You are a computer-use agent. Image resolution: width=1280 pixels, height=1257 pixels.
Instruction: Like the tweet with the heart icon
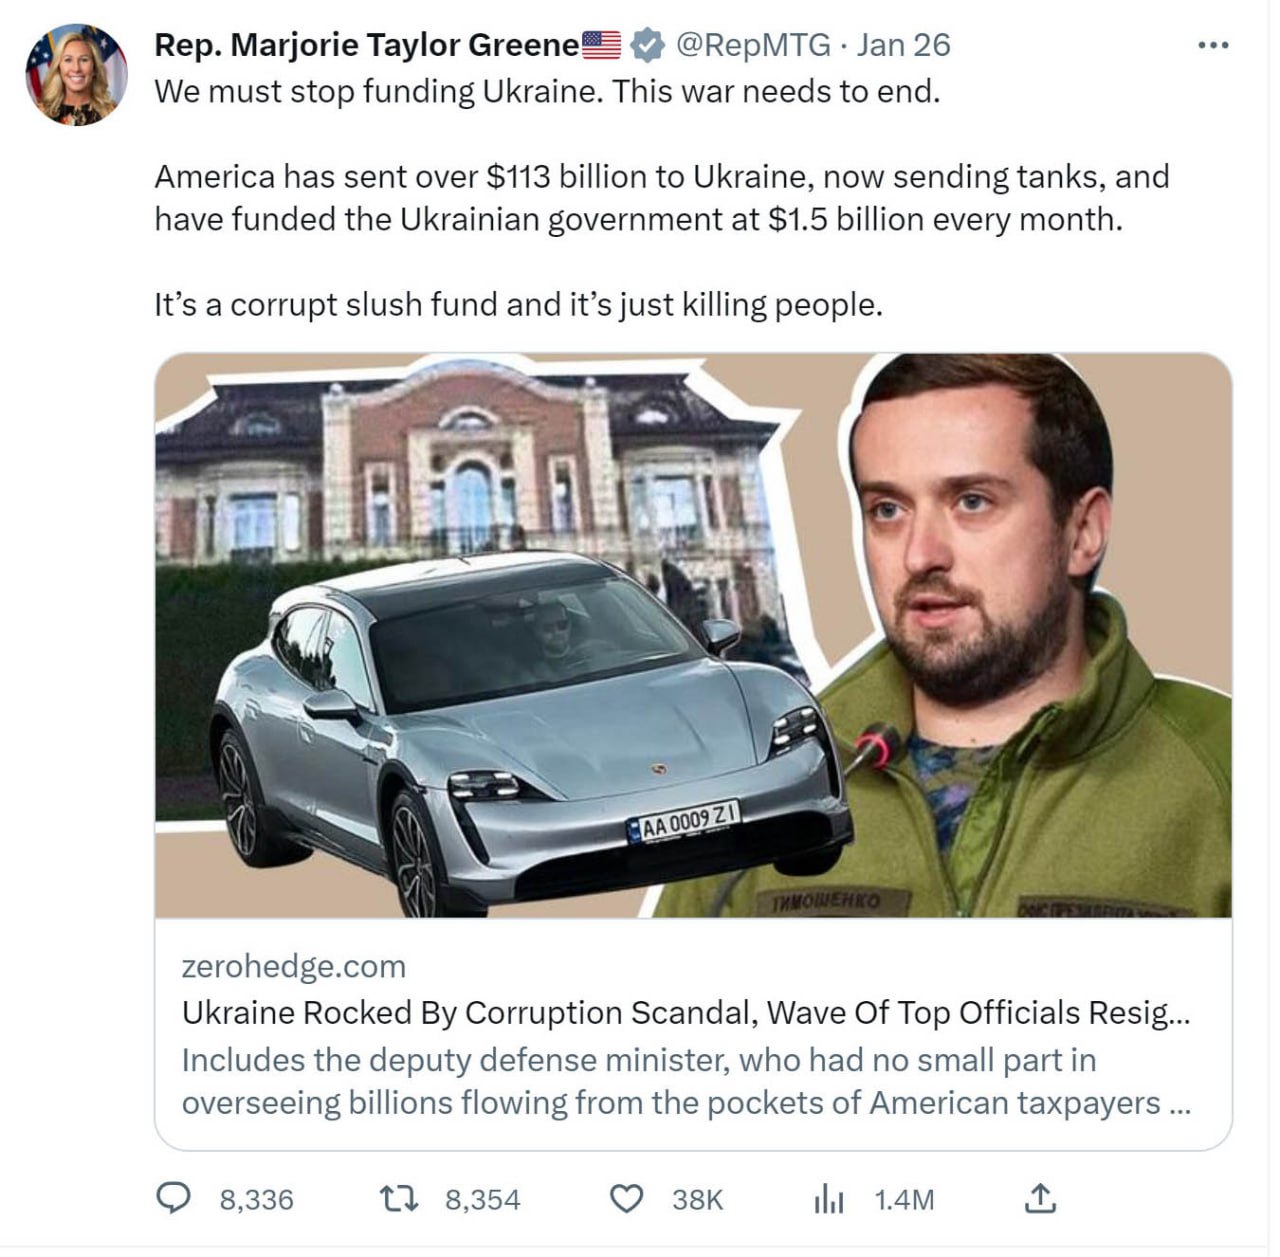coord(627,1198)
